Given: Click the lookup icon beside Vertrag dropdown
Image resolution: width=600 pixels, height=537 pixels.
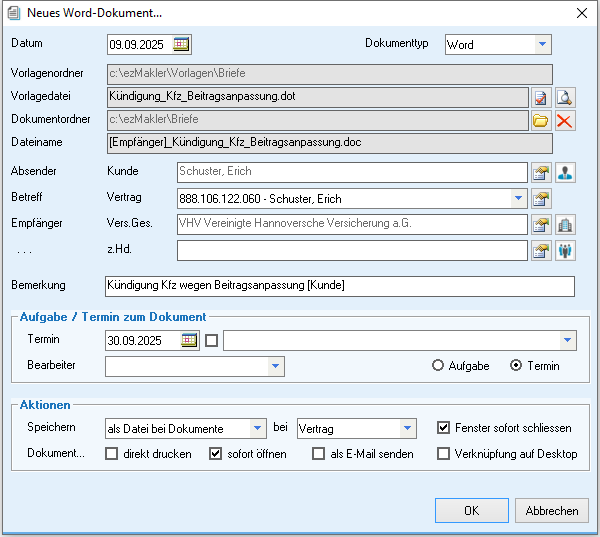Looking at the screenshot, I should 541,198.
